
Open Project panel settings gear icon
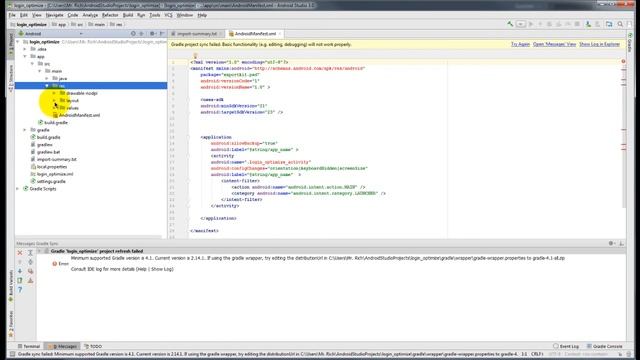coord(152,33)
